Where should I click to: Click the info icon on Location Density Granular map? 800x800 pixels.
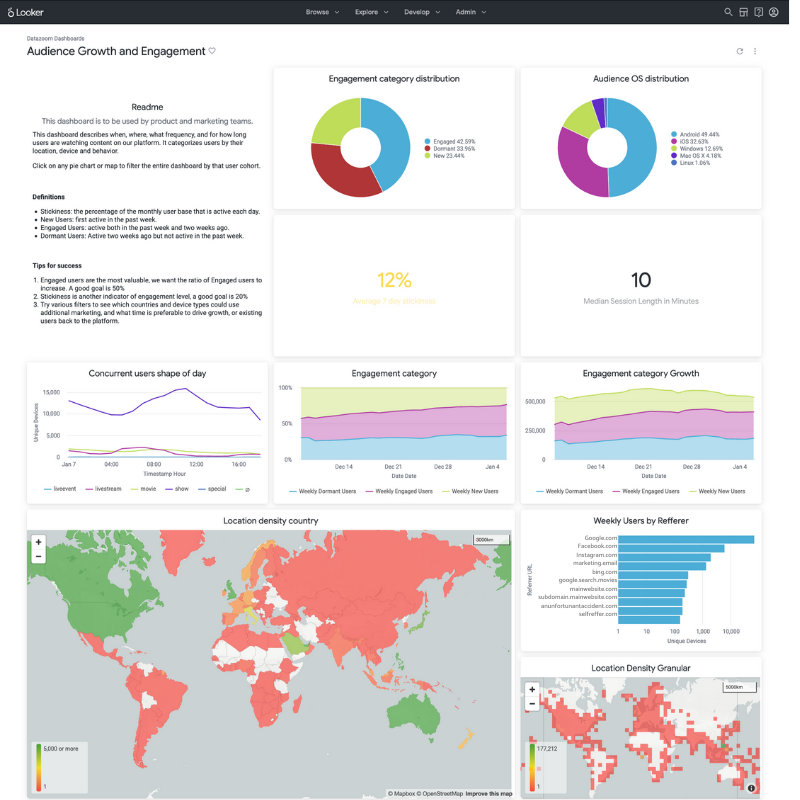click(x=751, y=786)
